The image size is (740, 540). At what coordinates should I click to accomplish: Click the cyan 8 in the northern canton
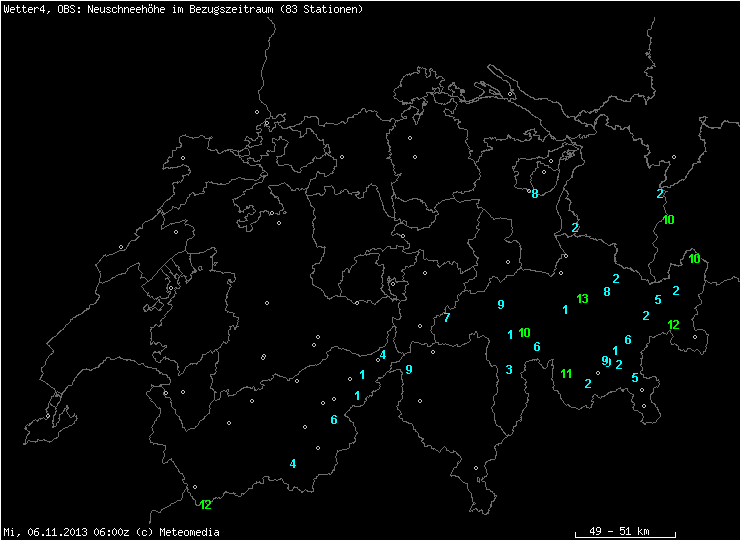click(535, 194)
